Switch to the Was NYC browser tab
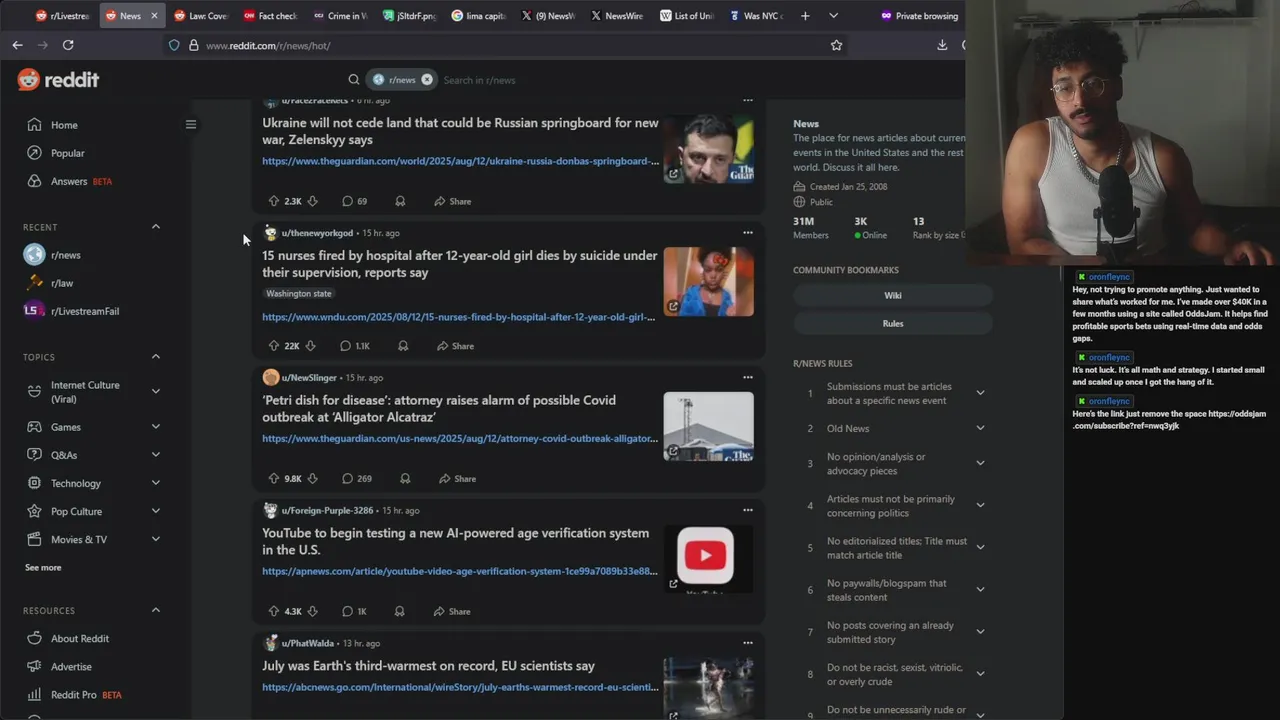Viewport: 1280px width, 720px height. (x=756, y=16)
